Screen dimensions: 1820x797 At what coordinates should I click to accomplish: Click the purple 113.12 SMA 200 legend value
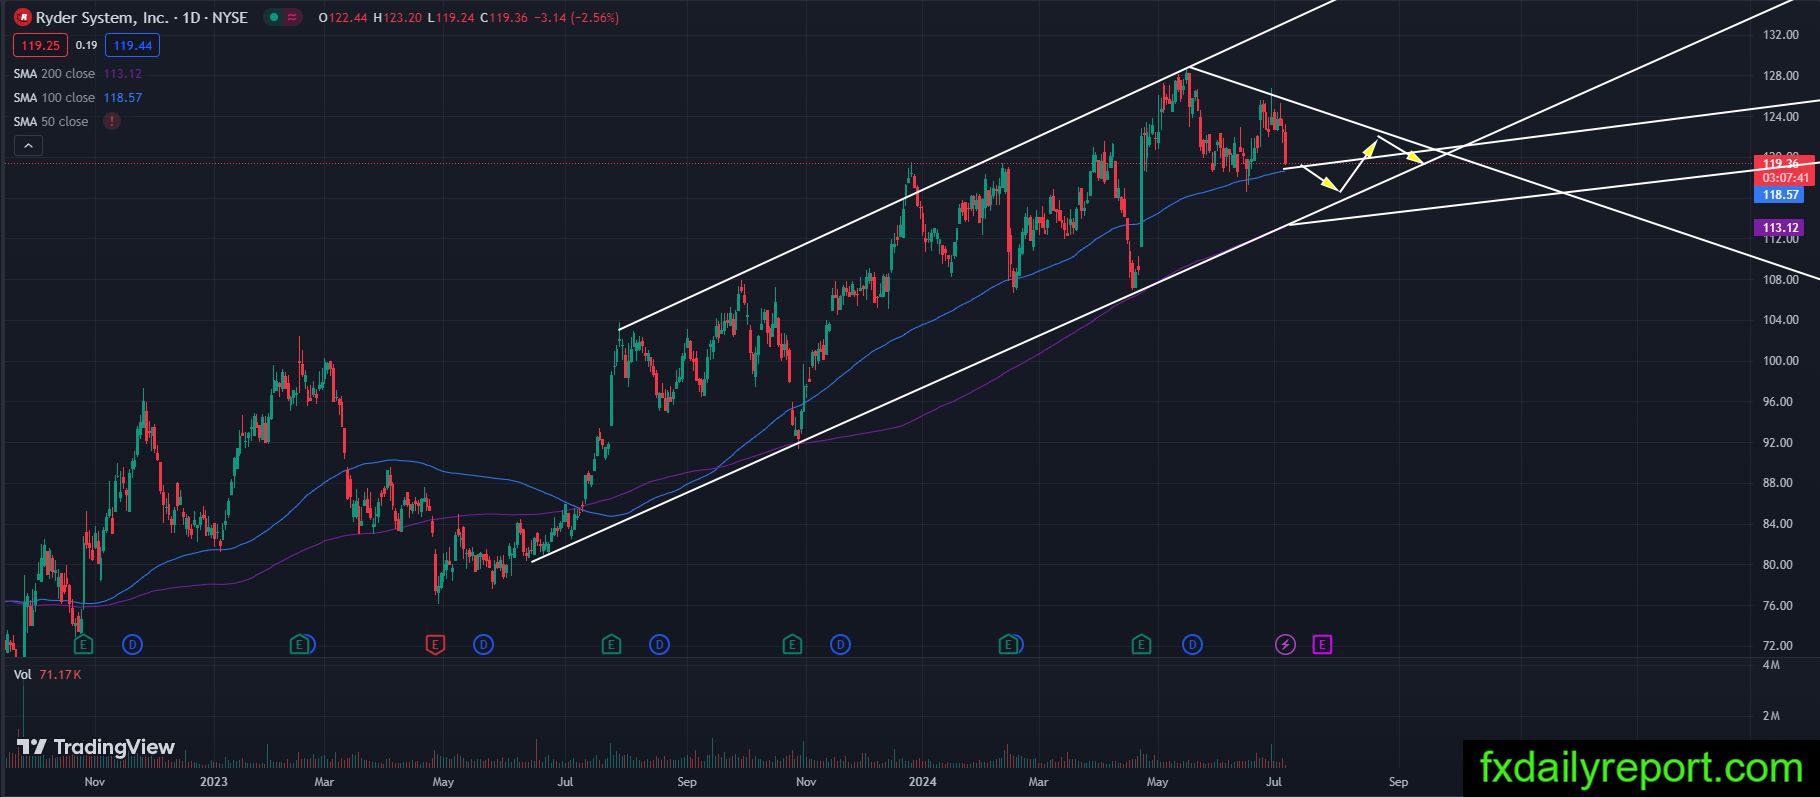click(123, 74)
